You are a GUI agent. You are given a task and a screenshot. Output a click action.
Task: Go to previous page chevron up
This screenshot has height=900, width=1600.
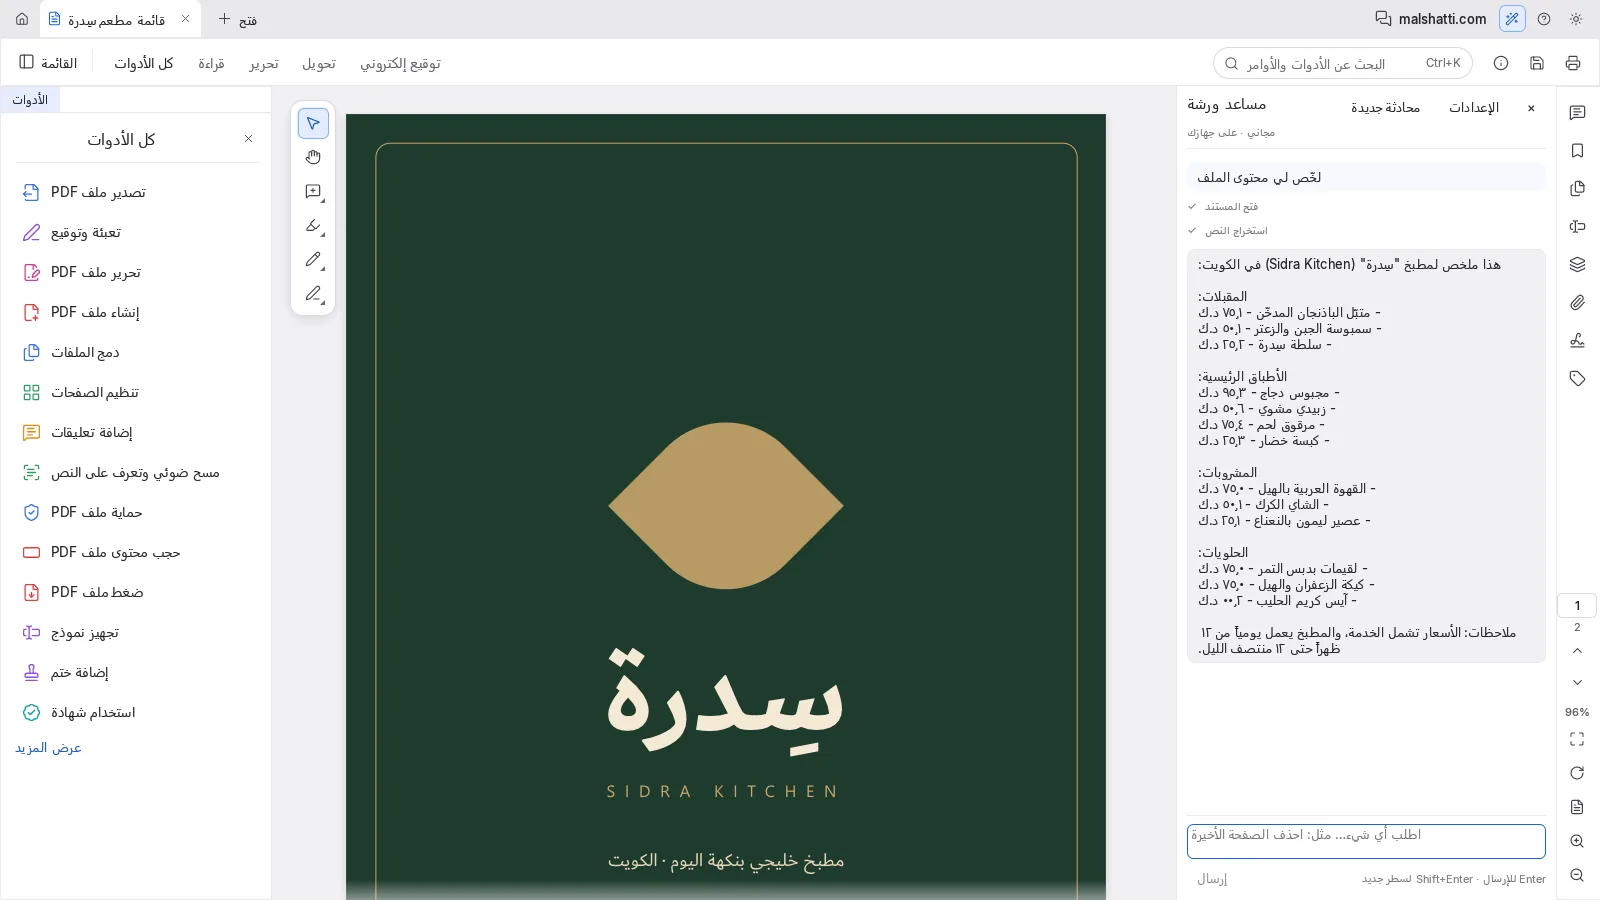pyautogui.click(x=1577, y=651)
